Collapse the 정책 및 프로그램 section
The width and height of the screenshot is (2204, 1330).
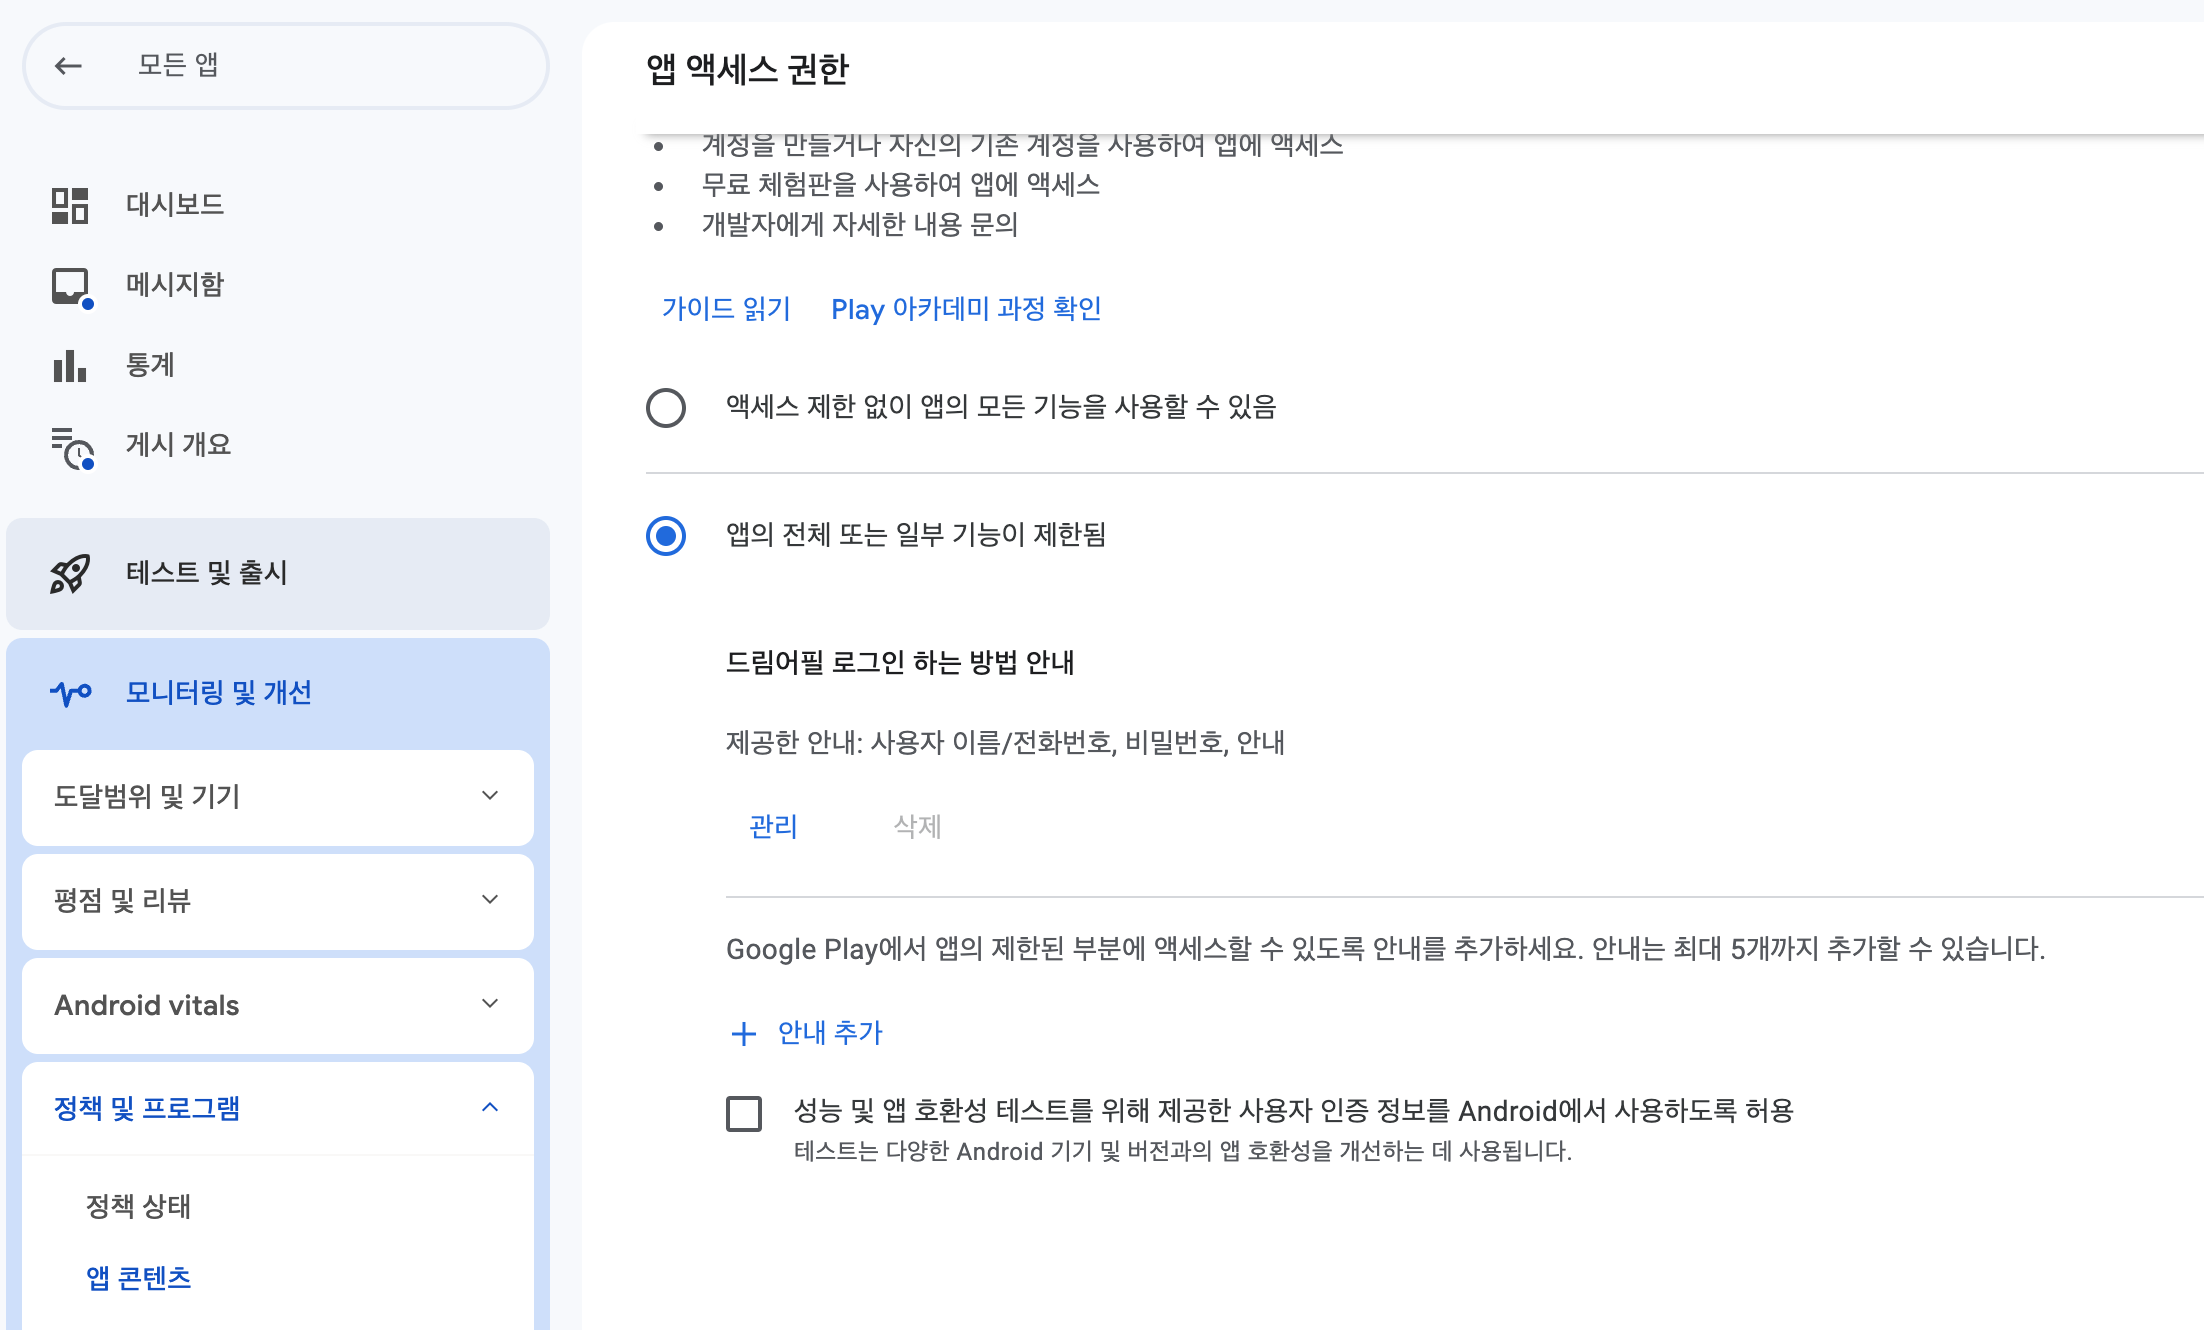[x=489, y=1108]
